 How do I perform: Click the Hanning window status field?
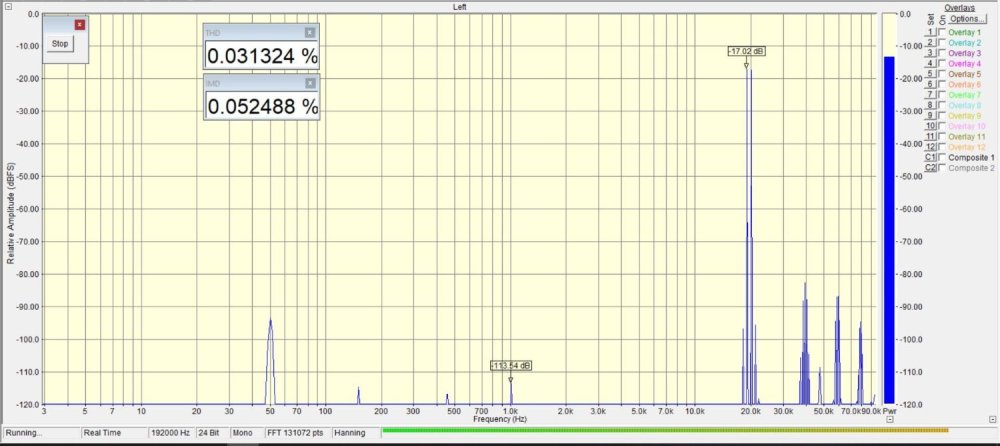click(x=349, y=433)
